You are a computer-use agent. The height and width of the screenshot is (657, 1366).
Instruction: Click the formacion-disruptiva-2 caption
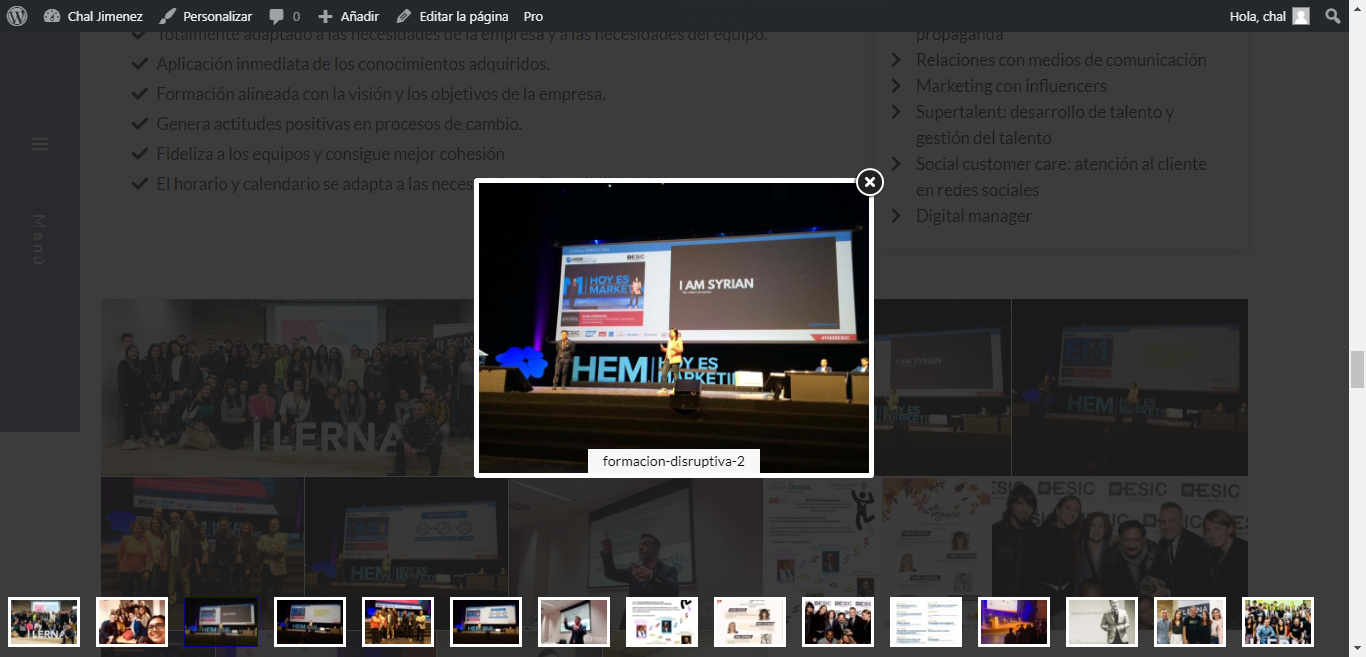(x=674, y=461)
